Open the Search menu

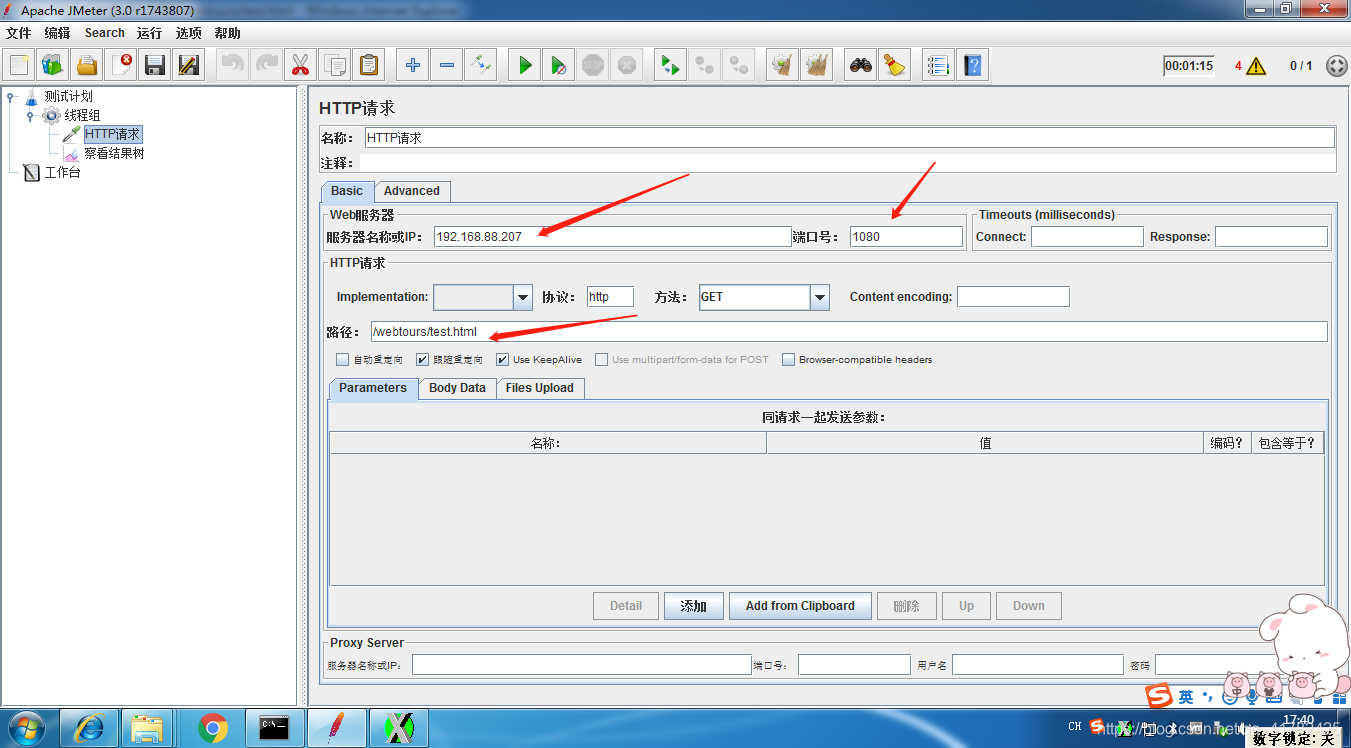104,33
